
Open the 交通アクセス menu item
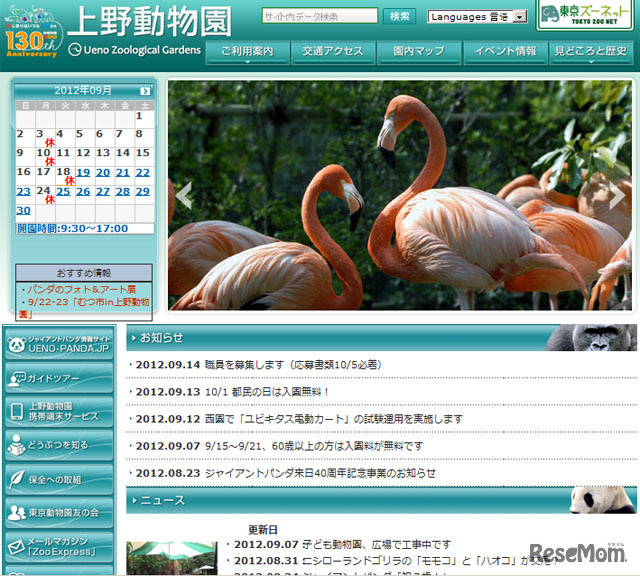click(333, 52)
